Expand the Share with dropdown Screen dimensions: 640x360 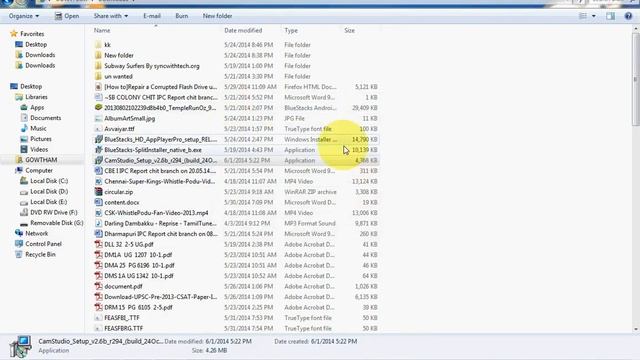point(111,16)
